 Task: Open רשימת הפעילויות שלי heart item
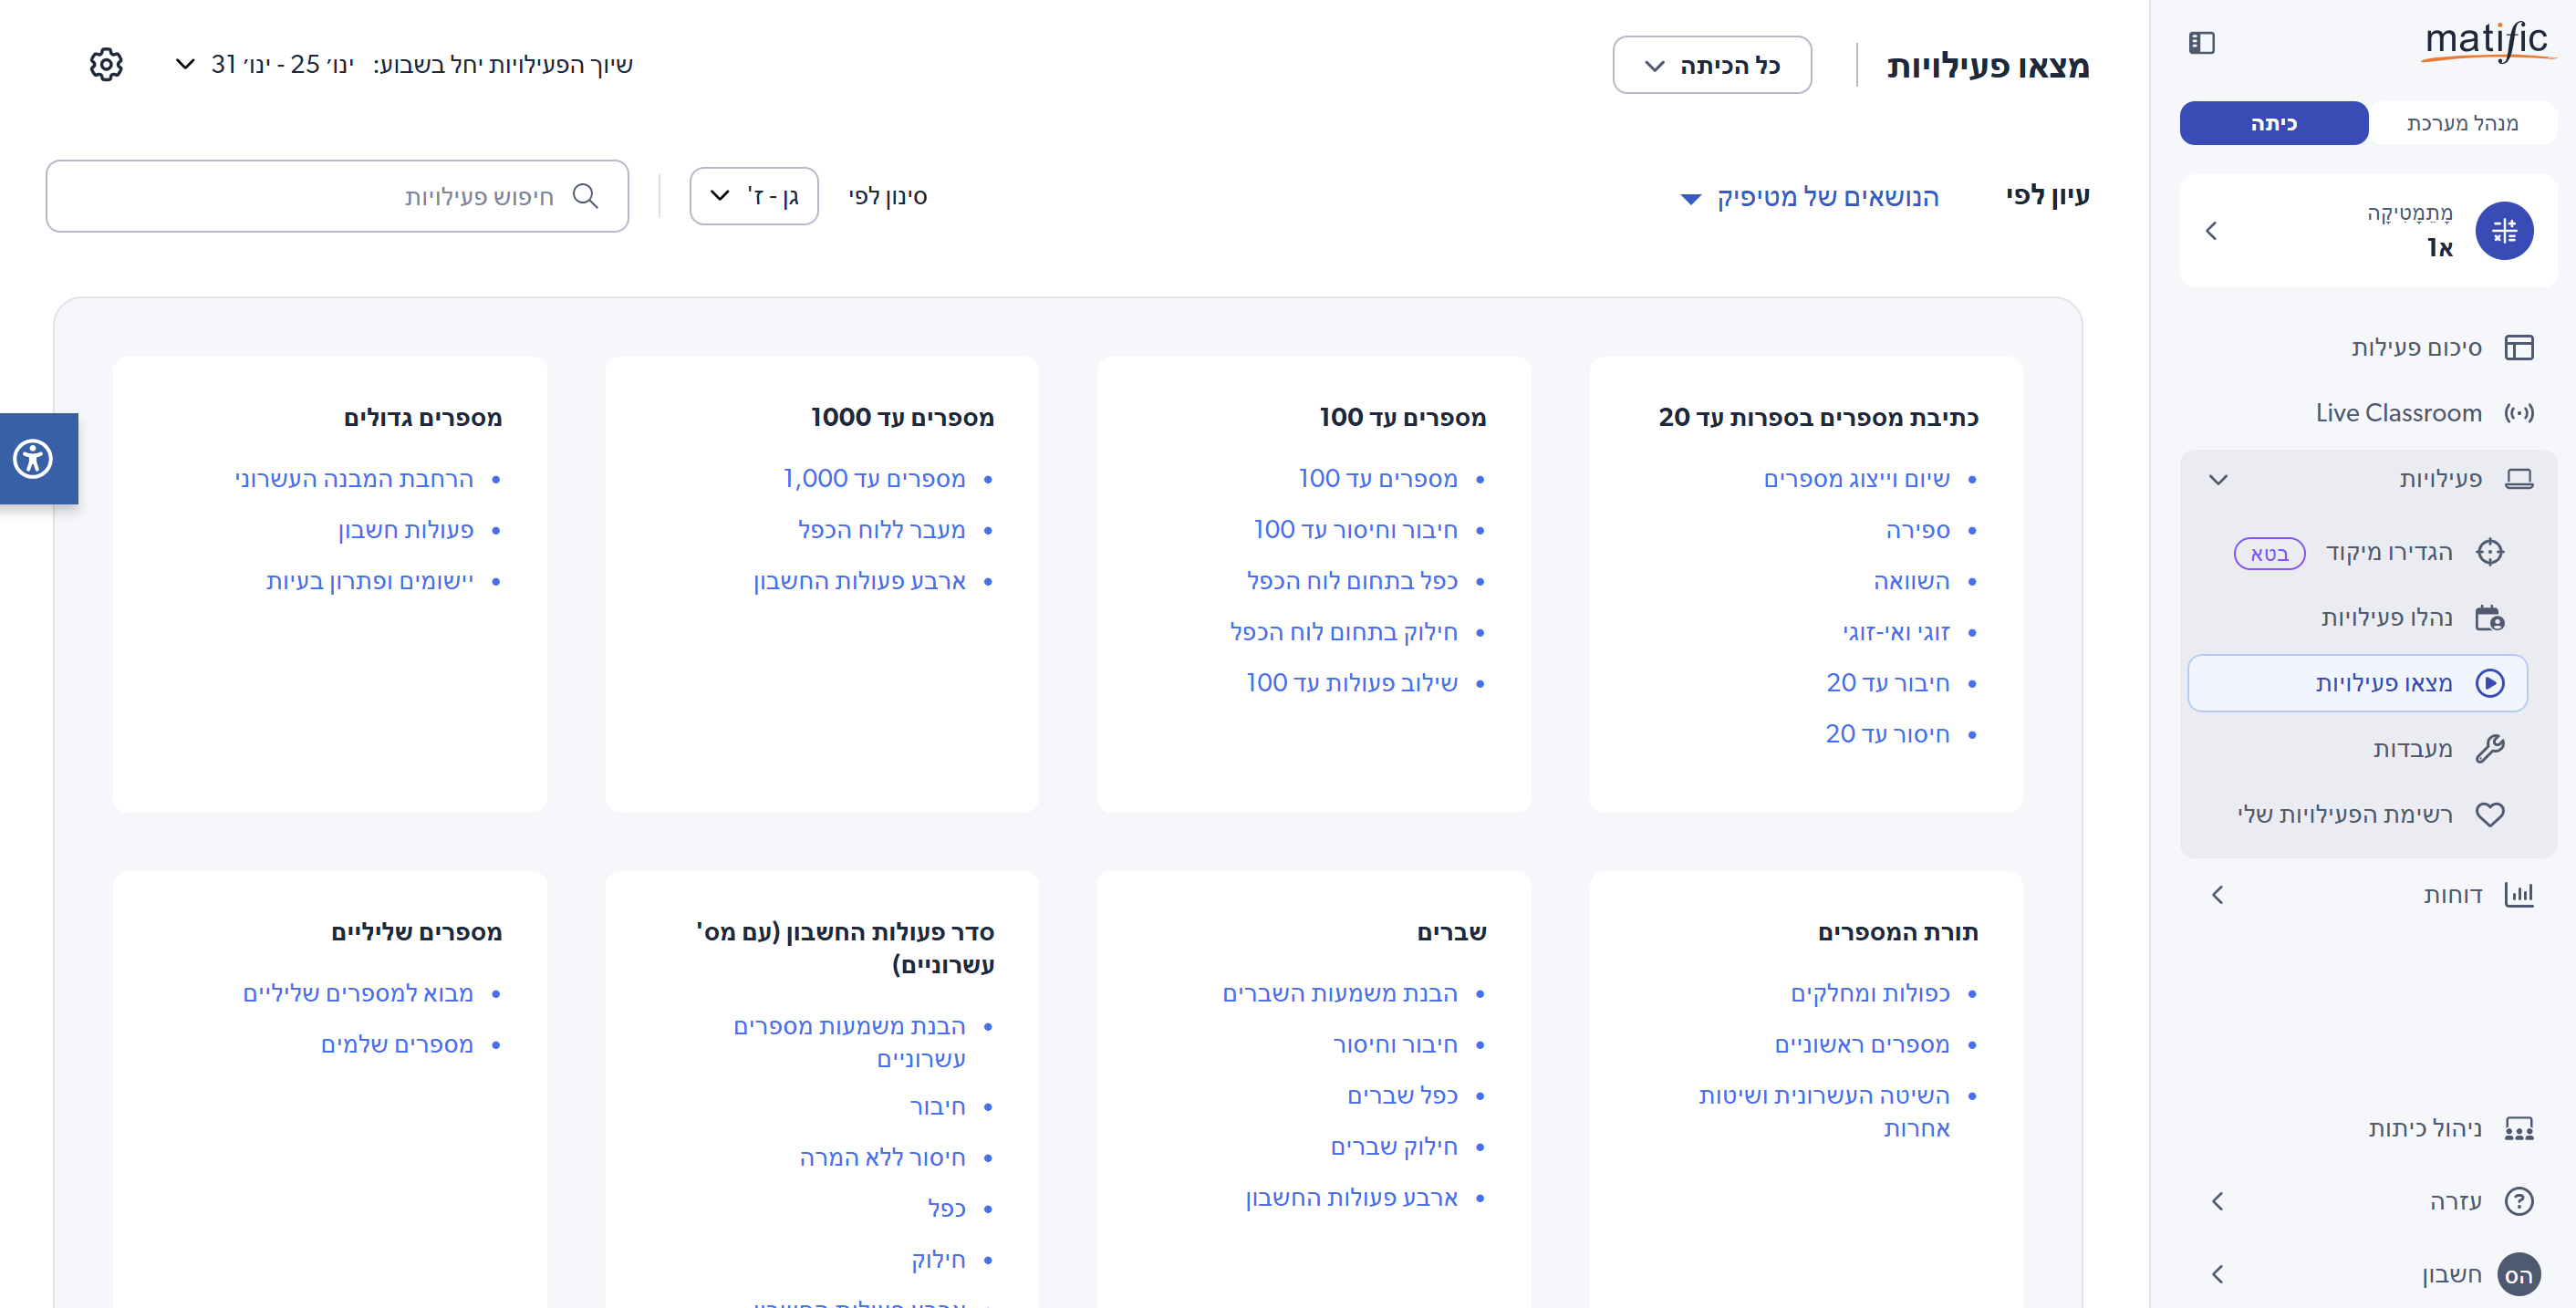[2344, 814]
